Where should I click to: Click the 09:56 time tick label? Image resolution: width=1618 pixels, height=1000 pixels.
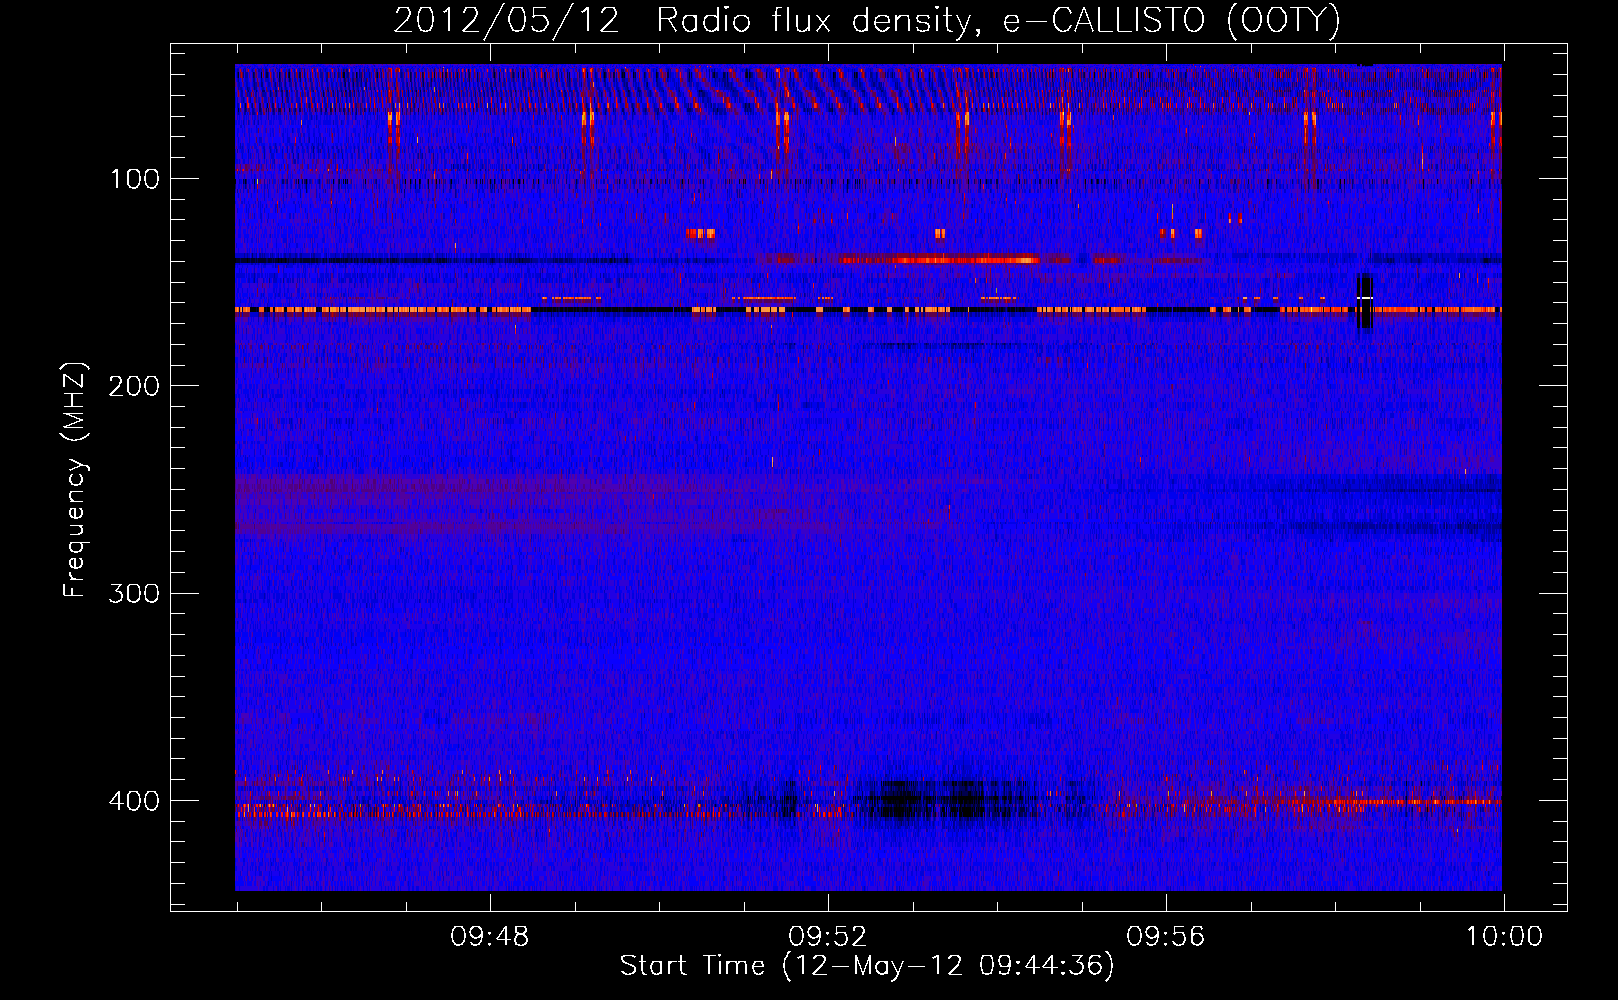[1166, 937]
